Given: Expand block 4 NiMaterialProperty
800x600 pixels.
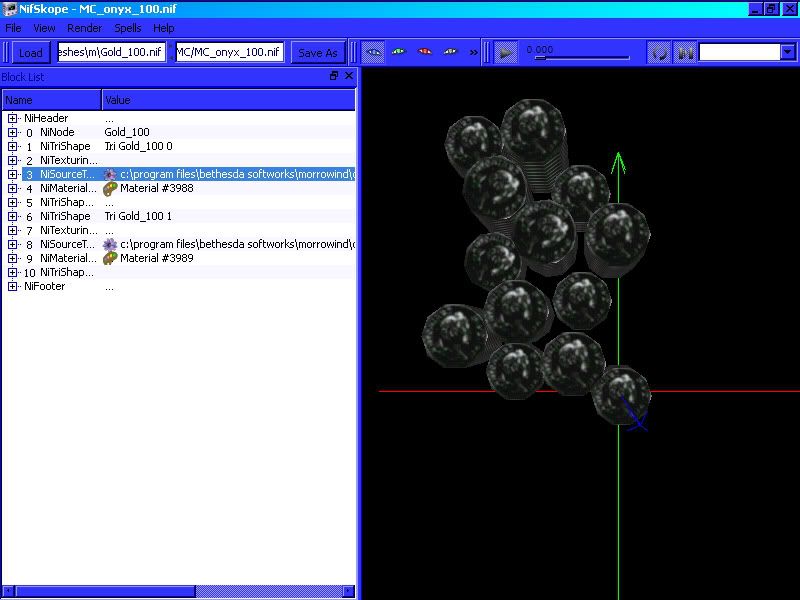Looking at the screenshot, I should pos(12,188).
